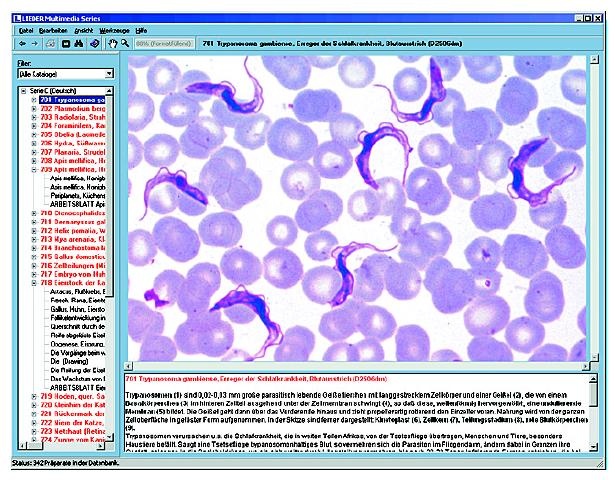Viewport: 615px width, 480px height.
Task: Select the hand pan tool
Action: coord(113,45)
